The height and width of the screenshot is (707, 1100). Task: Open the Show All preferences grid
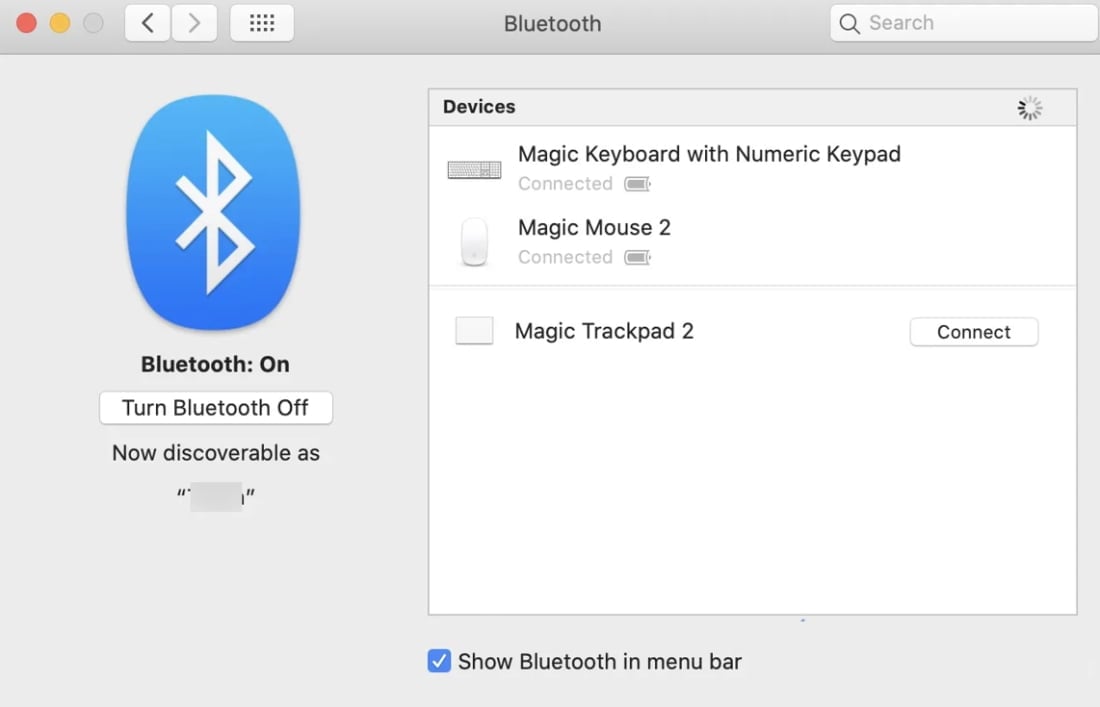(262, 23)
